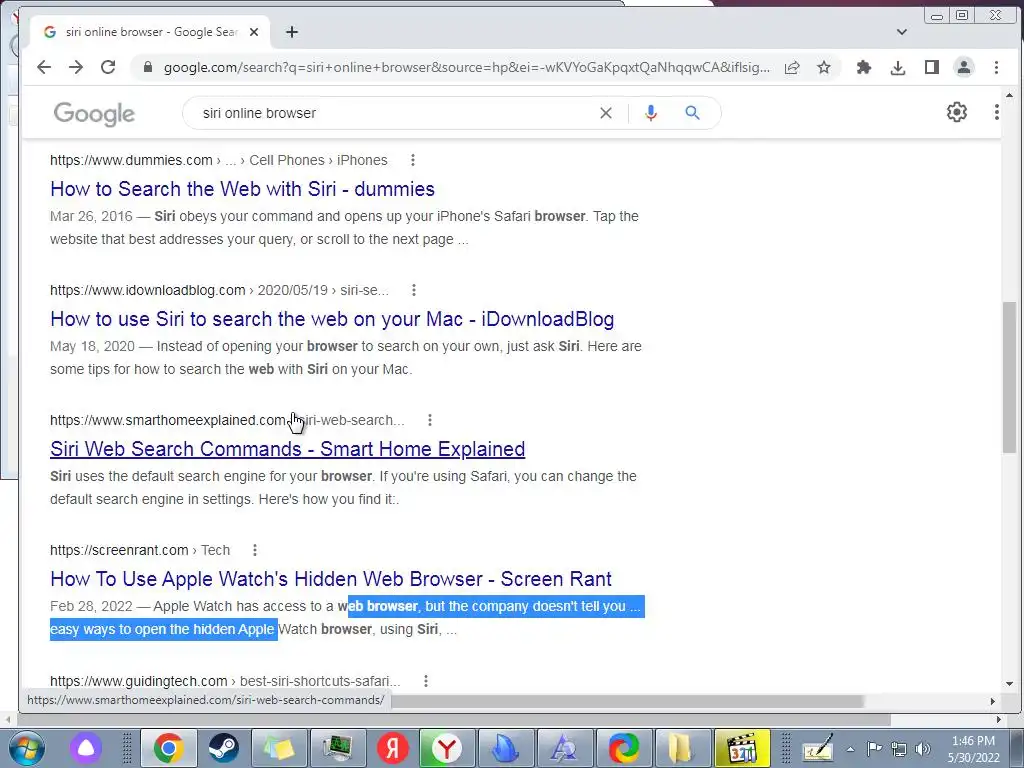Open Steam from the taskbar

(x=223, y=748)
